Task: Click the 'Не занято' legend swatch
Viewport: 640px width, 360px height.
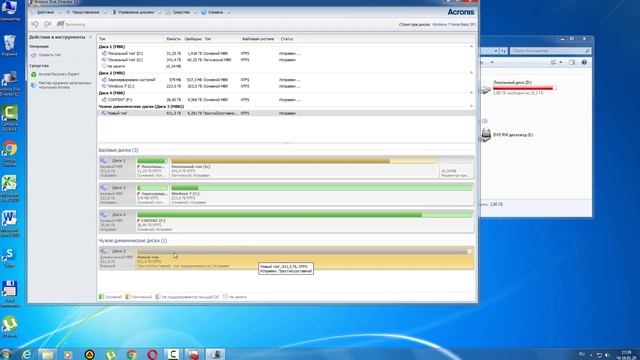Action: pyautogui.click(x=225, y=297)
